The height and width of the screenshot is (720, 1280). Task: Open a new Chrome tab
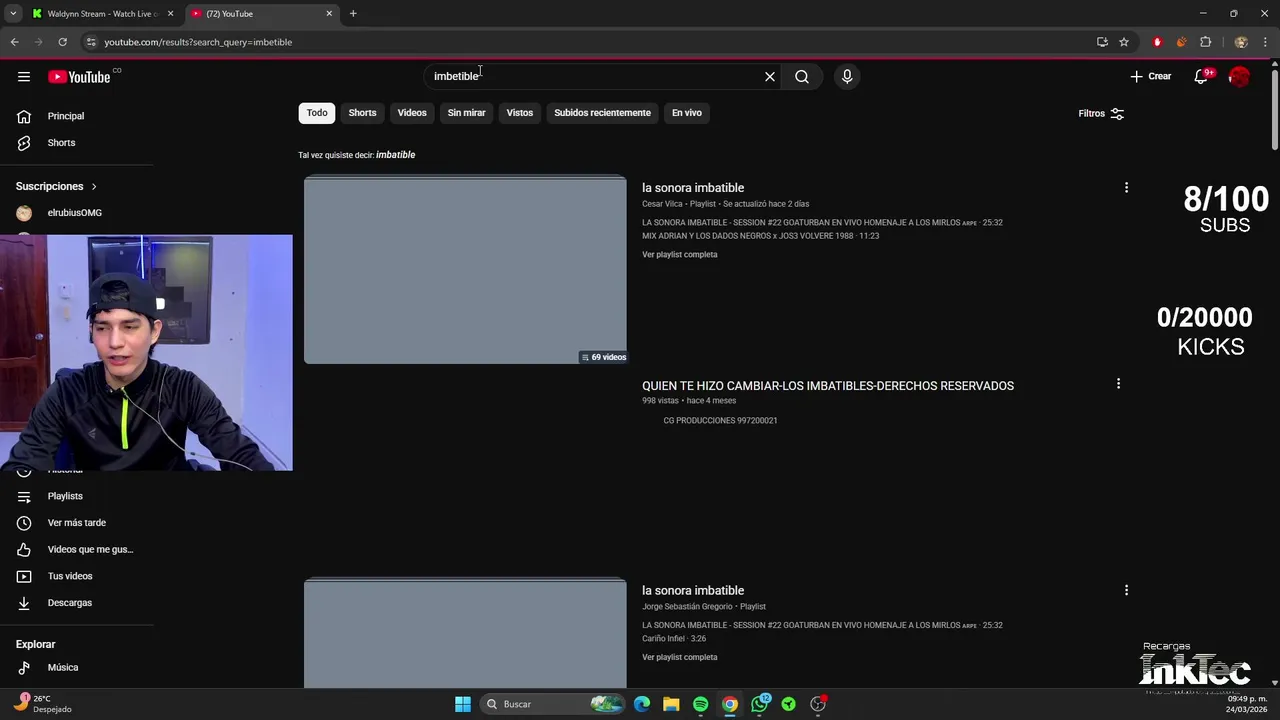353,14
